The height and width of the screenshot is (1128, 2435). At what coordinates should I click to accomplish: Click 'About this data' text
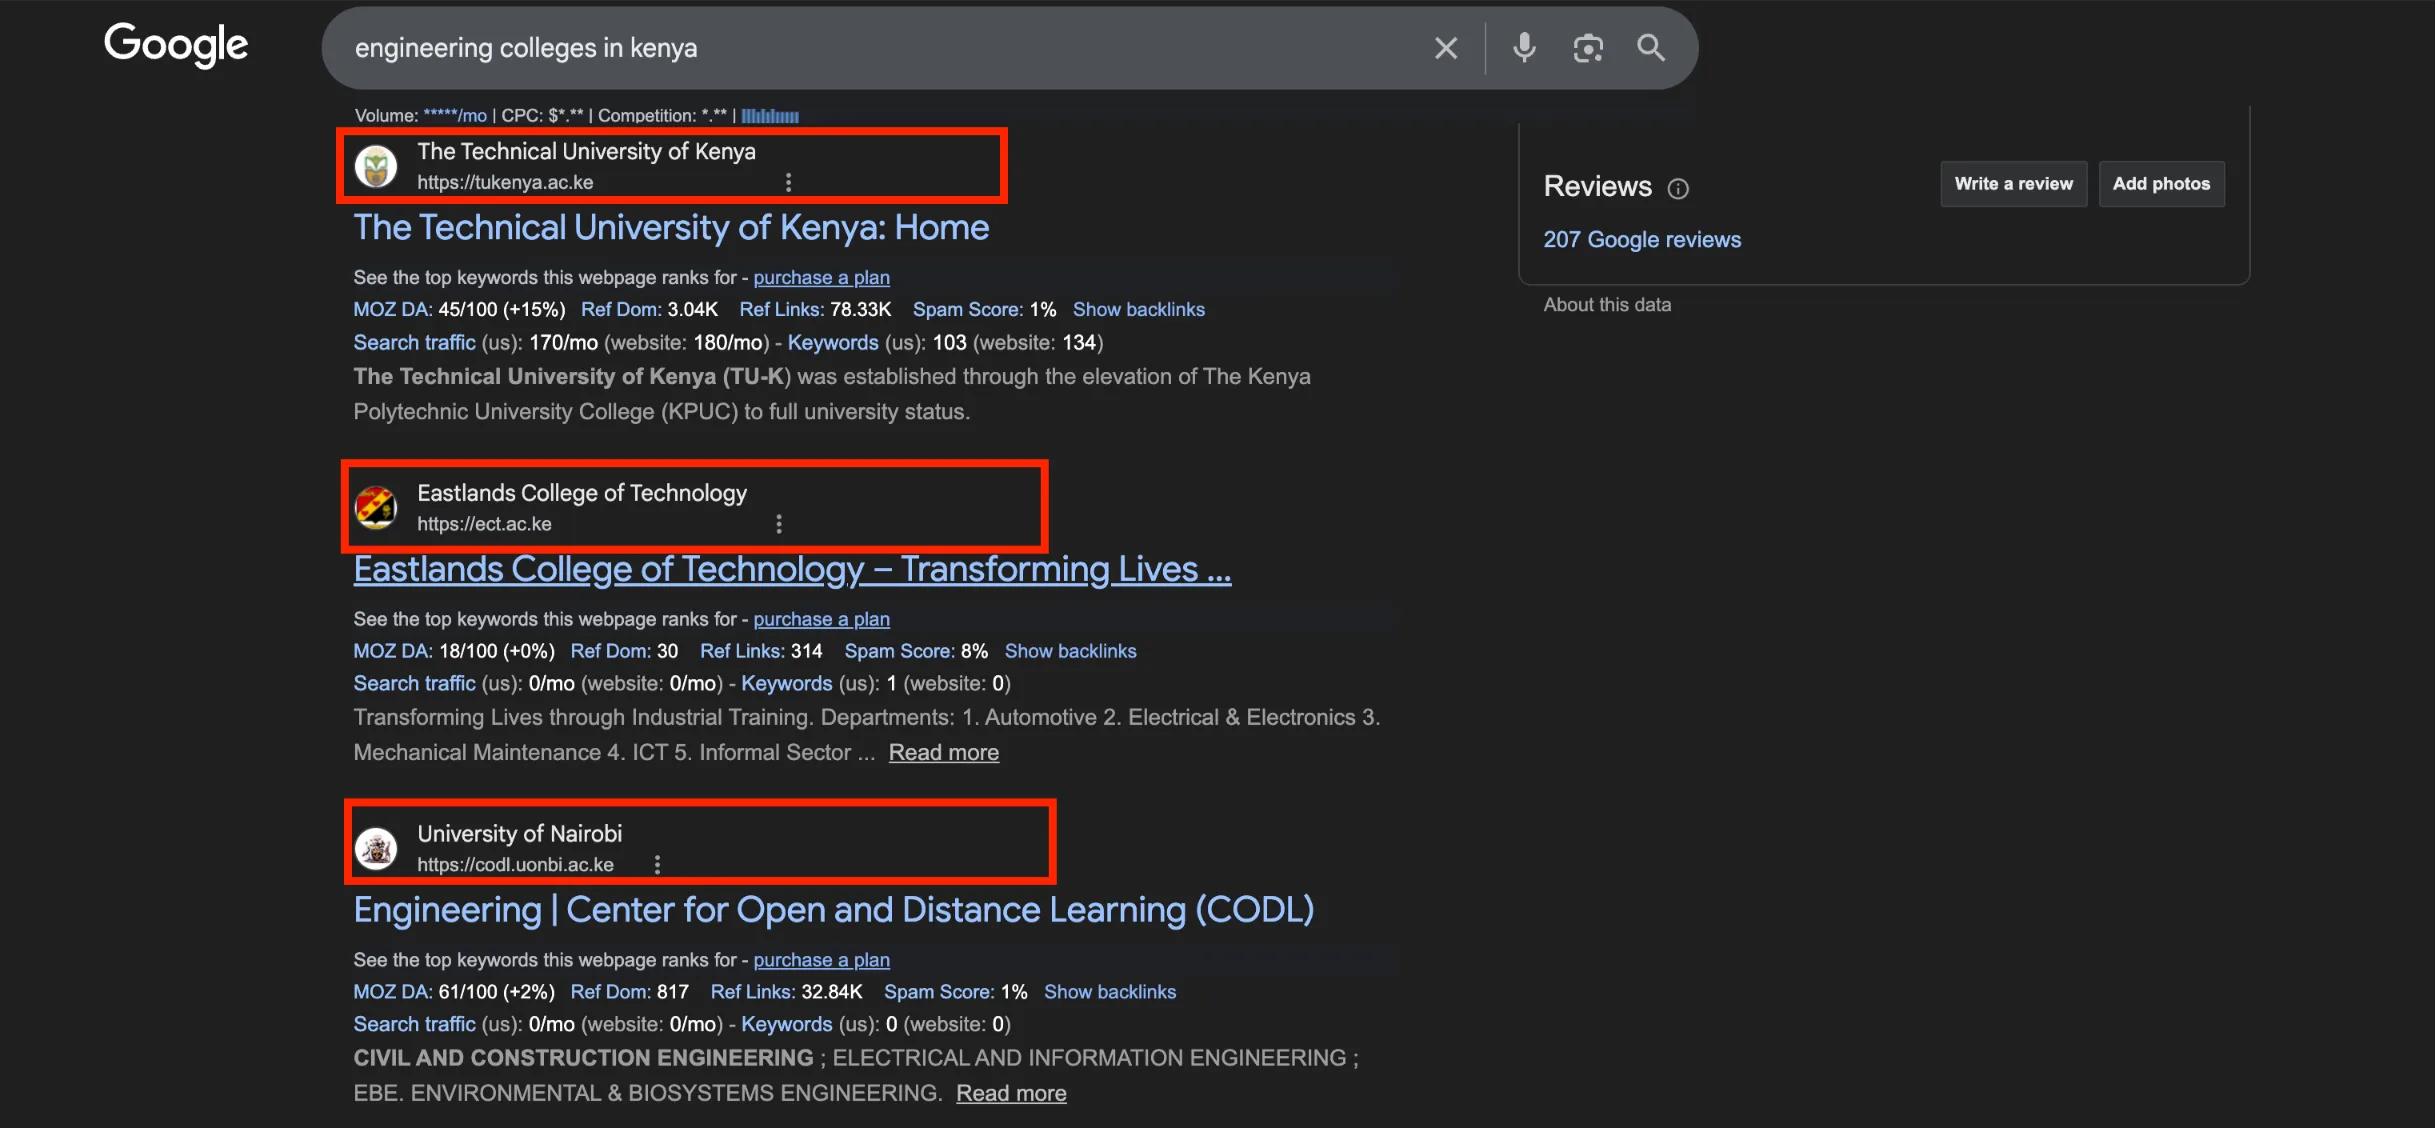(1607, 305)
